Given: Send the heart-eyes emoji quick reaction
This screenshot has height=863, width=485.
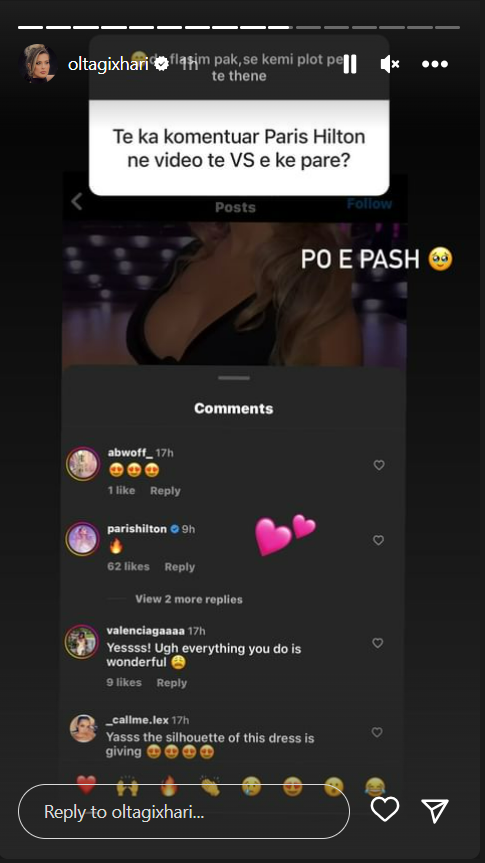Looking at the screenshot, I should 292,786.
